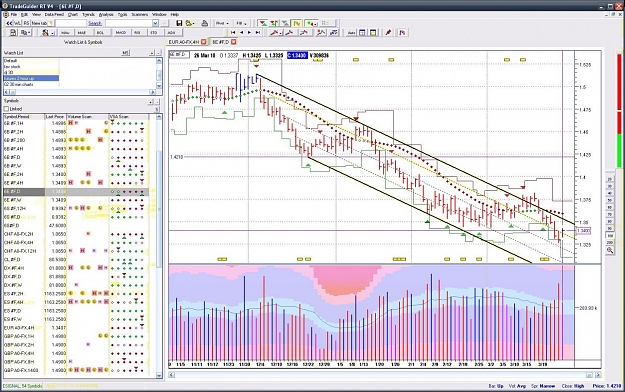
Task: Toggle the VSA signals with bar icon
Action: pyautogui.click(x=274, y=23)
